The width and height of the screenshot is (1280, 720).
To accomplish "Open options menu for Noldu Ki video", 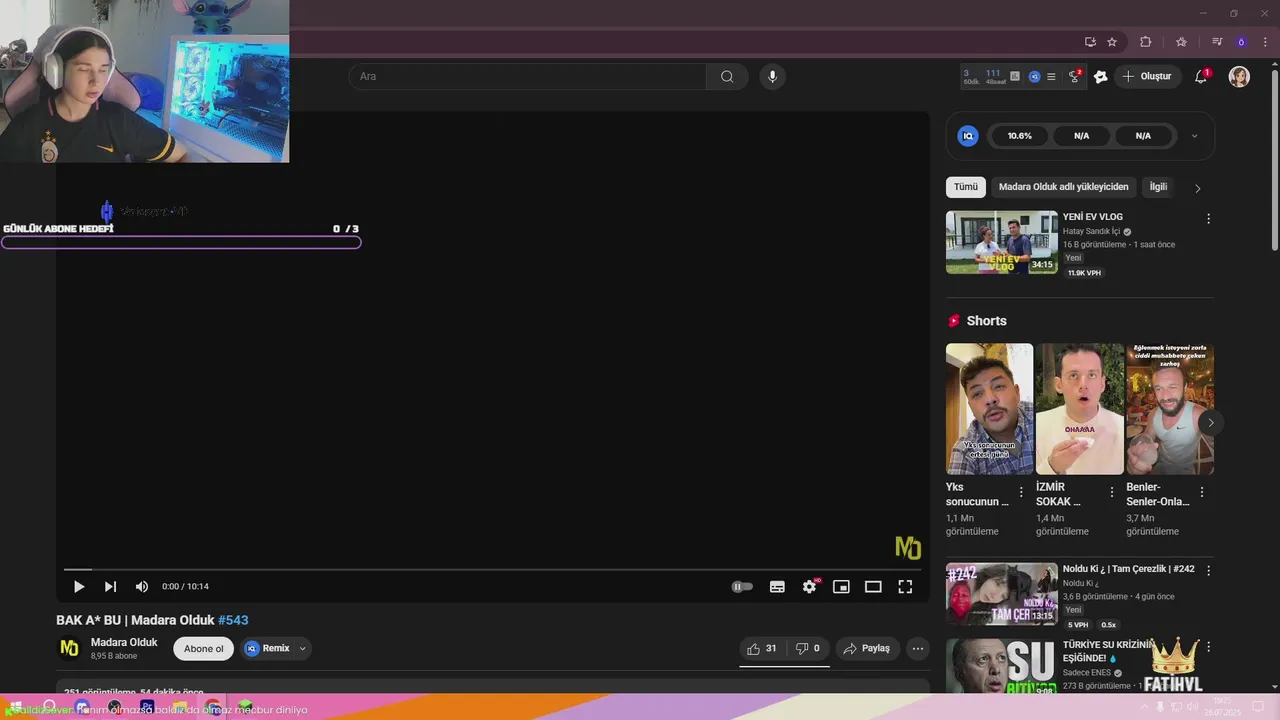I will [1208, 570].
